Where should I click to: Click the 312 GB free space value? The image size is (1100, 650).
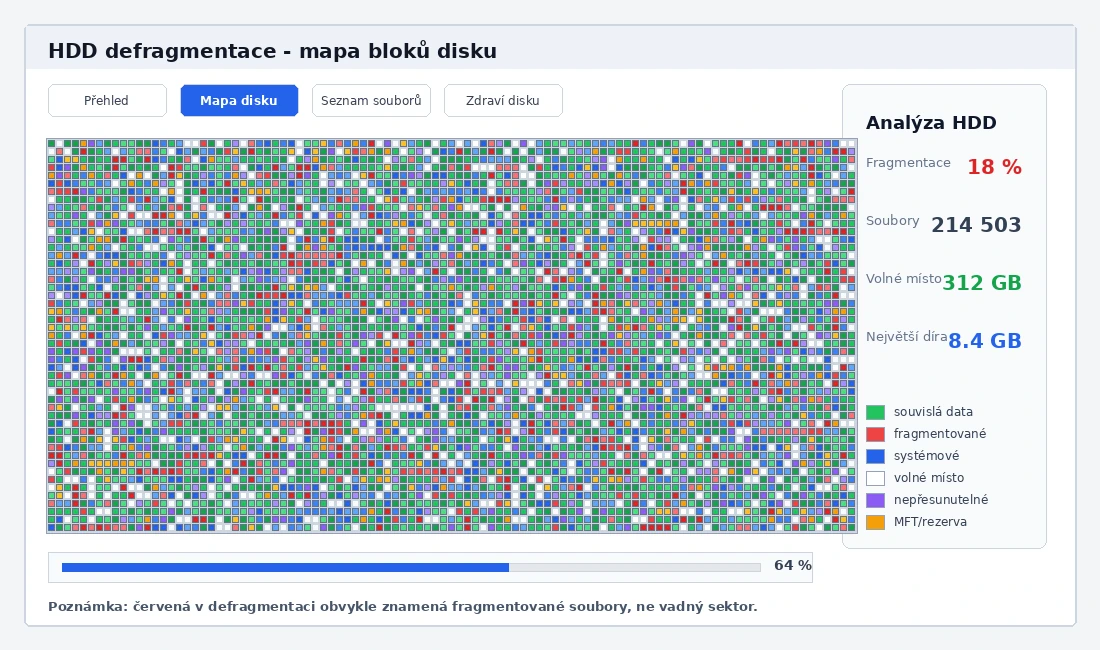[981, 283]
